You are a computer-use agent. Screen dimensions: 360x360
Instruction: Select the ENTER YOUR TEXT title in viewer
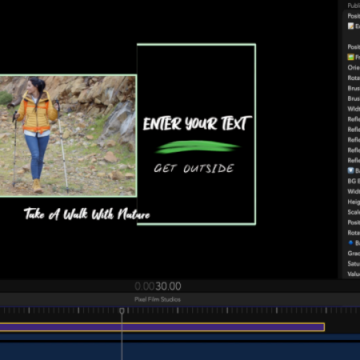tap(197, 124)
